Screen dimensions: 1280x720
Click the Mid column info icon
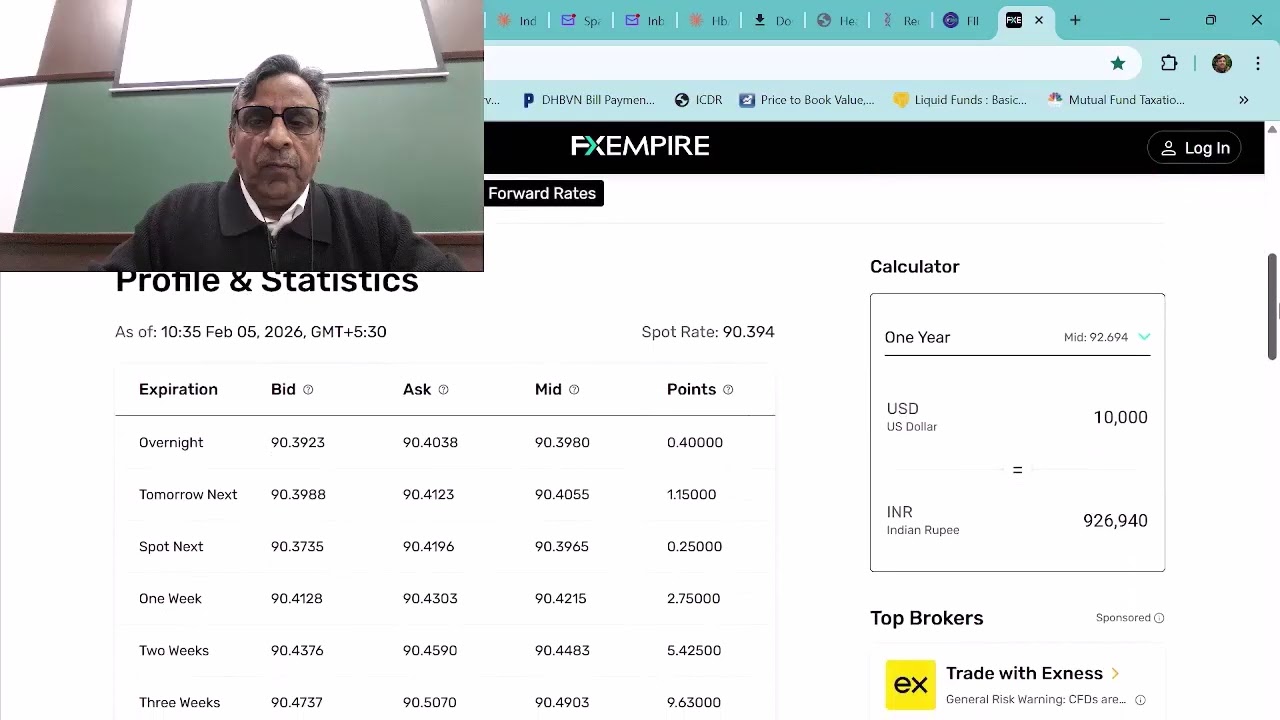click(x=574, y=390)
